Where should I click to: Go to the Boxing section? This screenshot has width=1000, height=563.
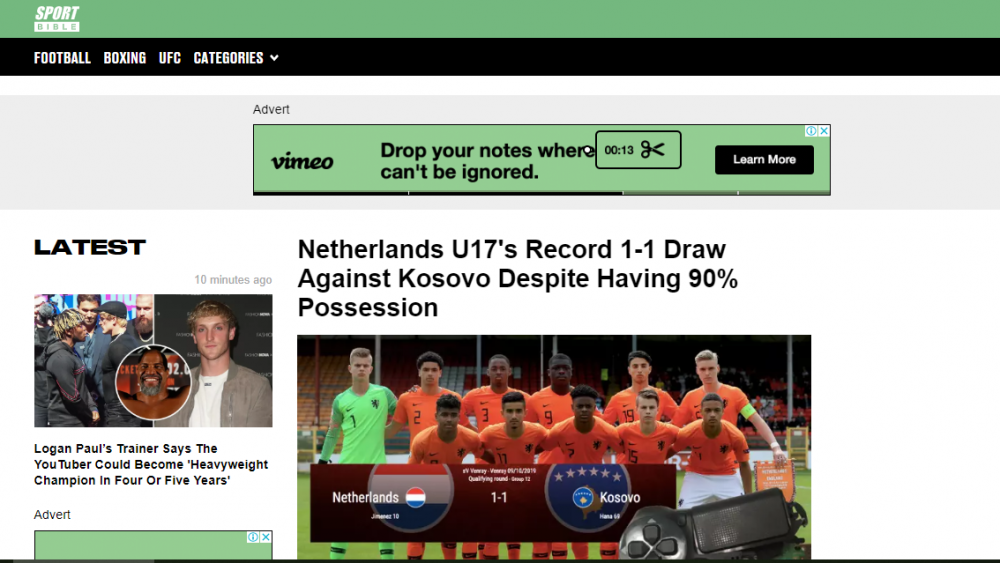(x=124, y=58)
